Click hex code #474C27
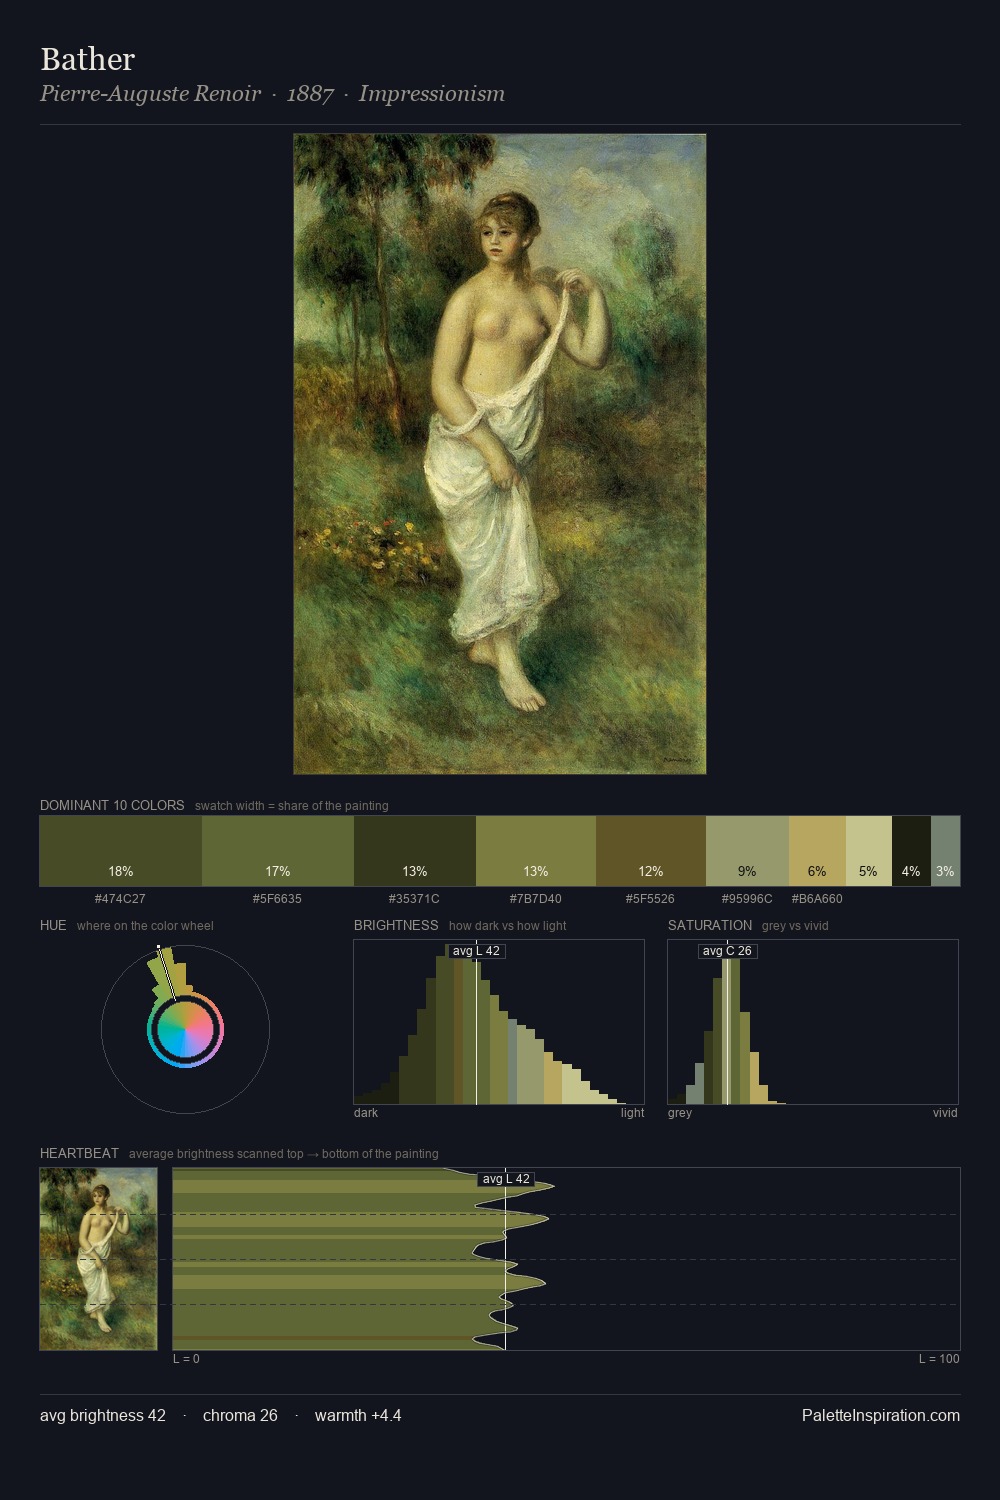The width and height of the screenshot is (1000, 1500). (120, 899)
